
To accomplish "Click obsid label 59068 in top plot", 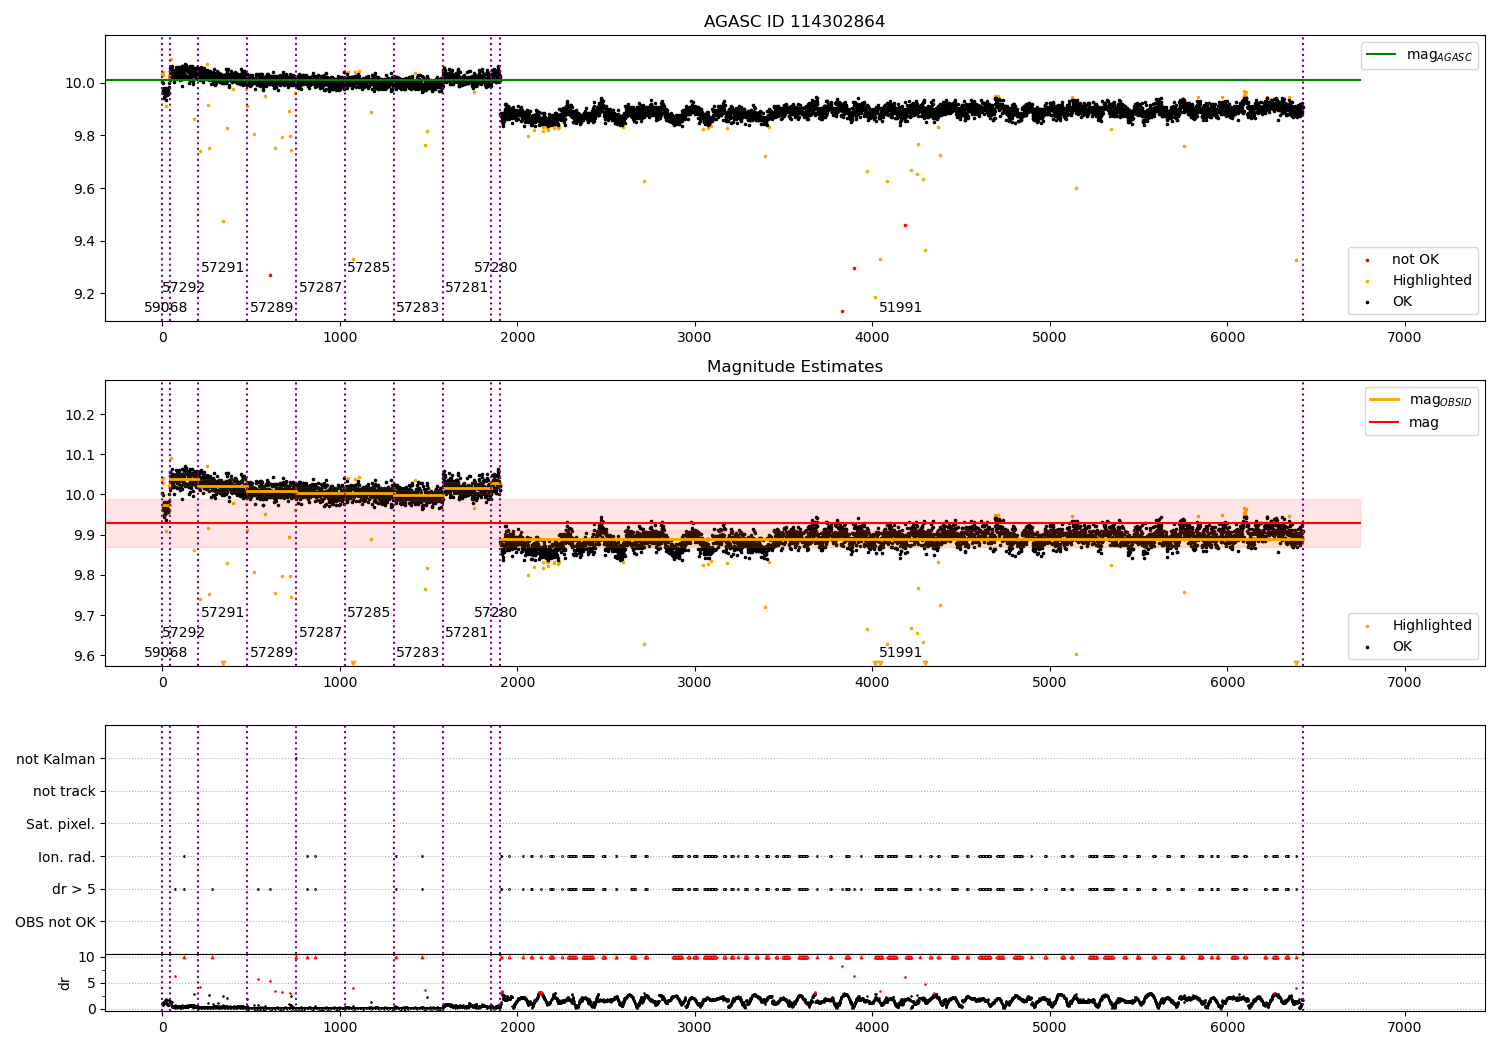I will (166, 308).
